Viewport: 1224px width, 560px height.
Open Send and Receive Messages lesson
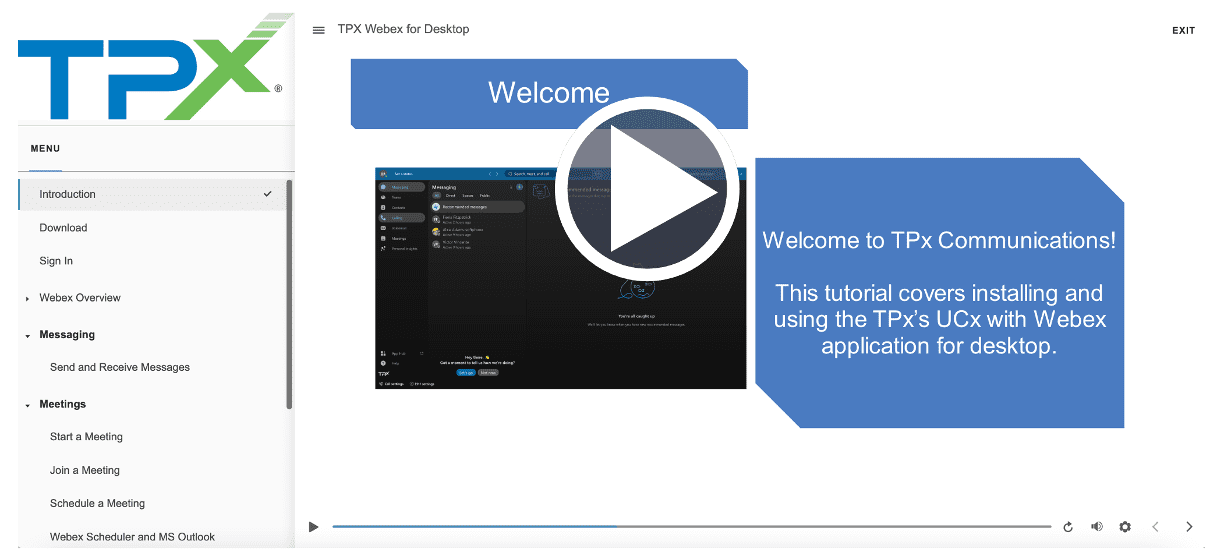(120, 367)
